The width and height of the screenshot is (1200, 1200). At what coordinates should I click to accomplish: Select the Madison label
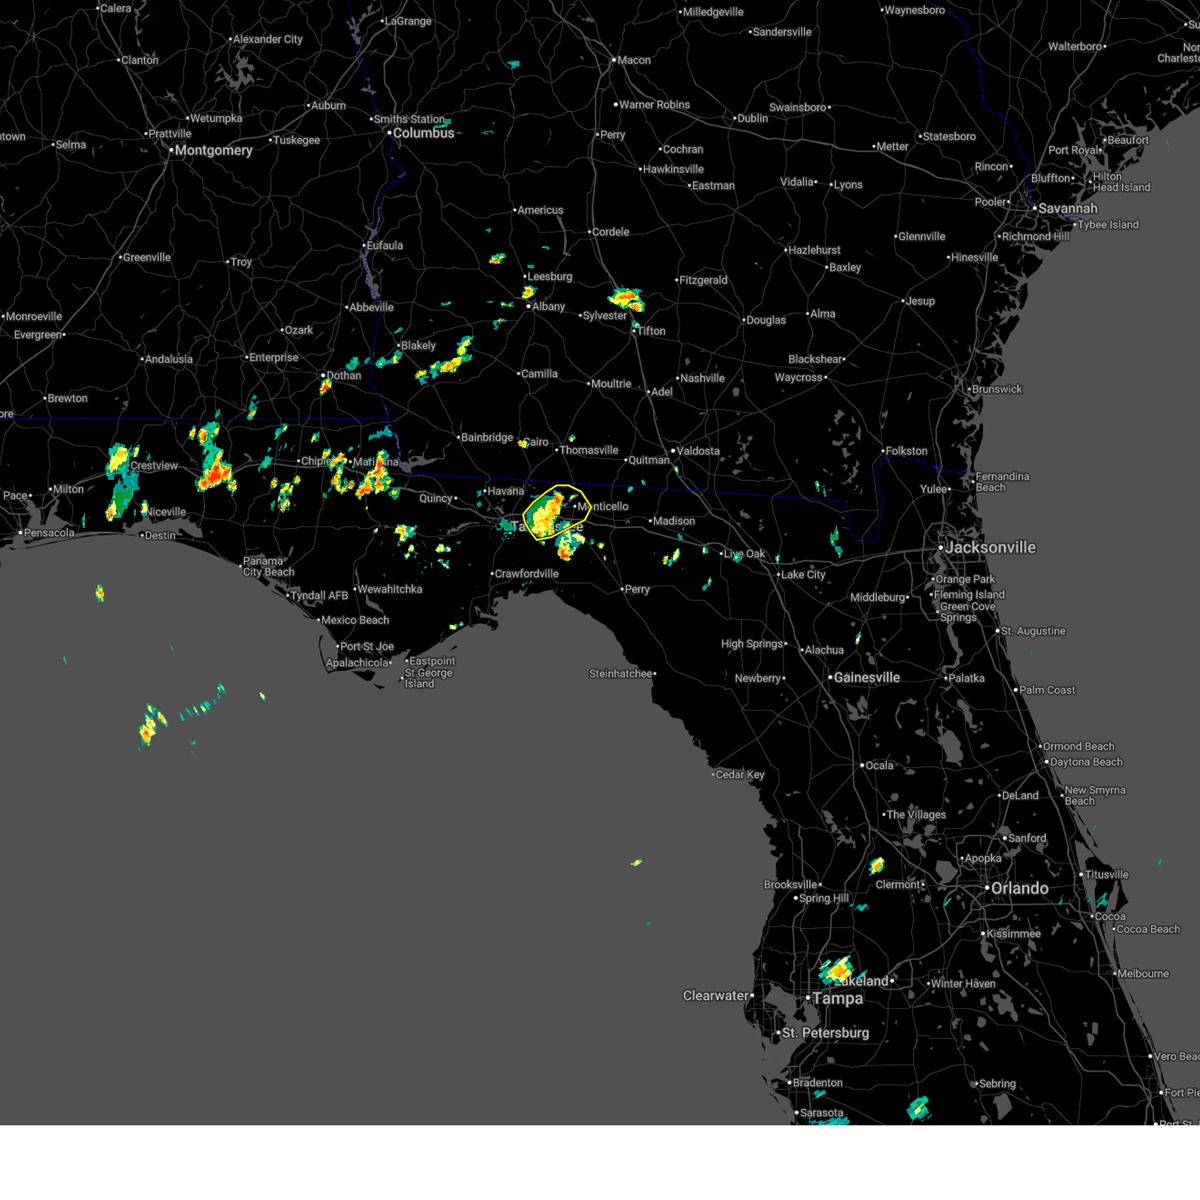click(674, 521)
